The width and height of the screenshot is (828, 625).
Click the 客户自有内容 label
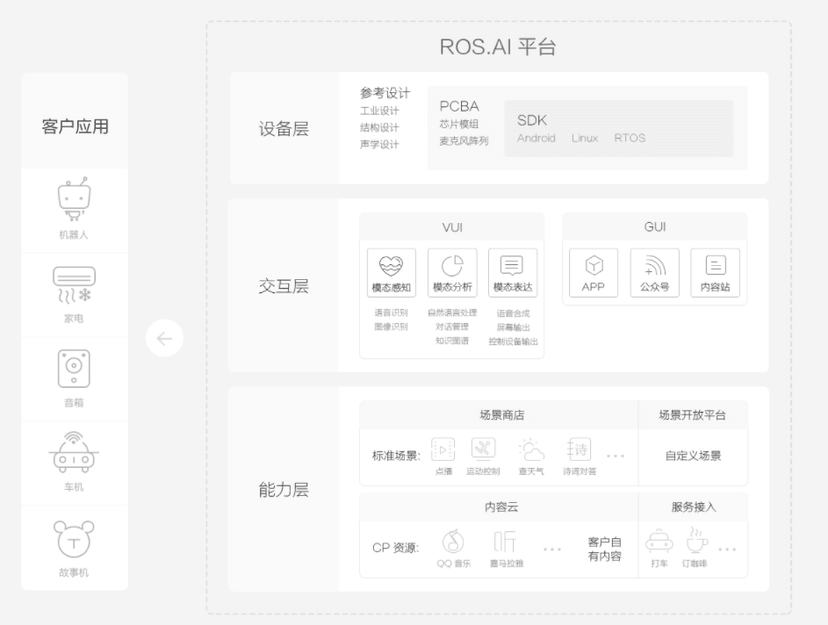pyautogui.click(x=605, y=549)
